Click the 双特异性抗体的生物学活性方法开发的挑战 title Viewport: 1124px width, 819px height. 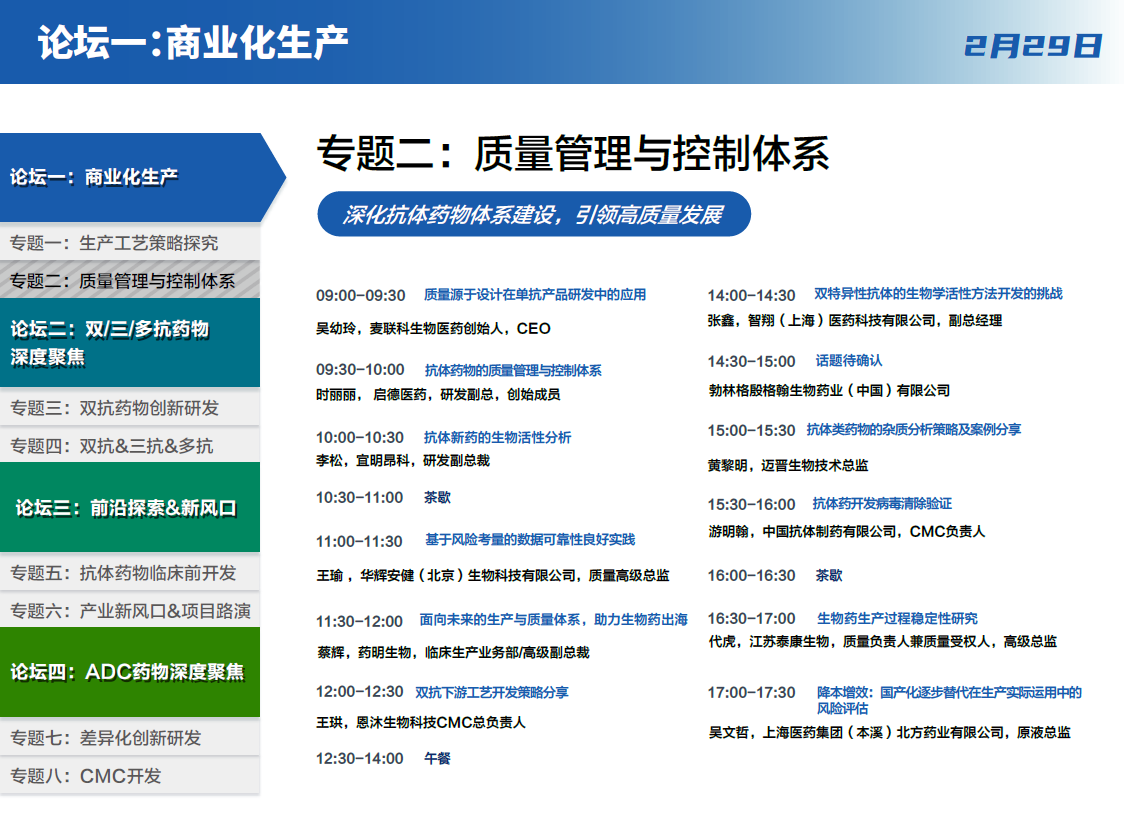pyautogui.click(x=938, y=294)
